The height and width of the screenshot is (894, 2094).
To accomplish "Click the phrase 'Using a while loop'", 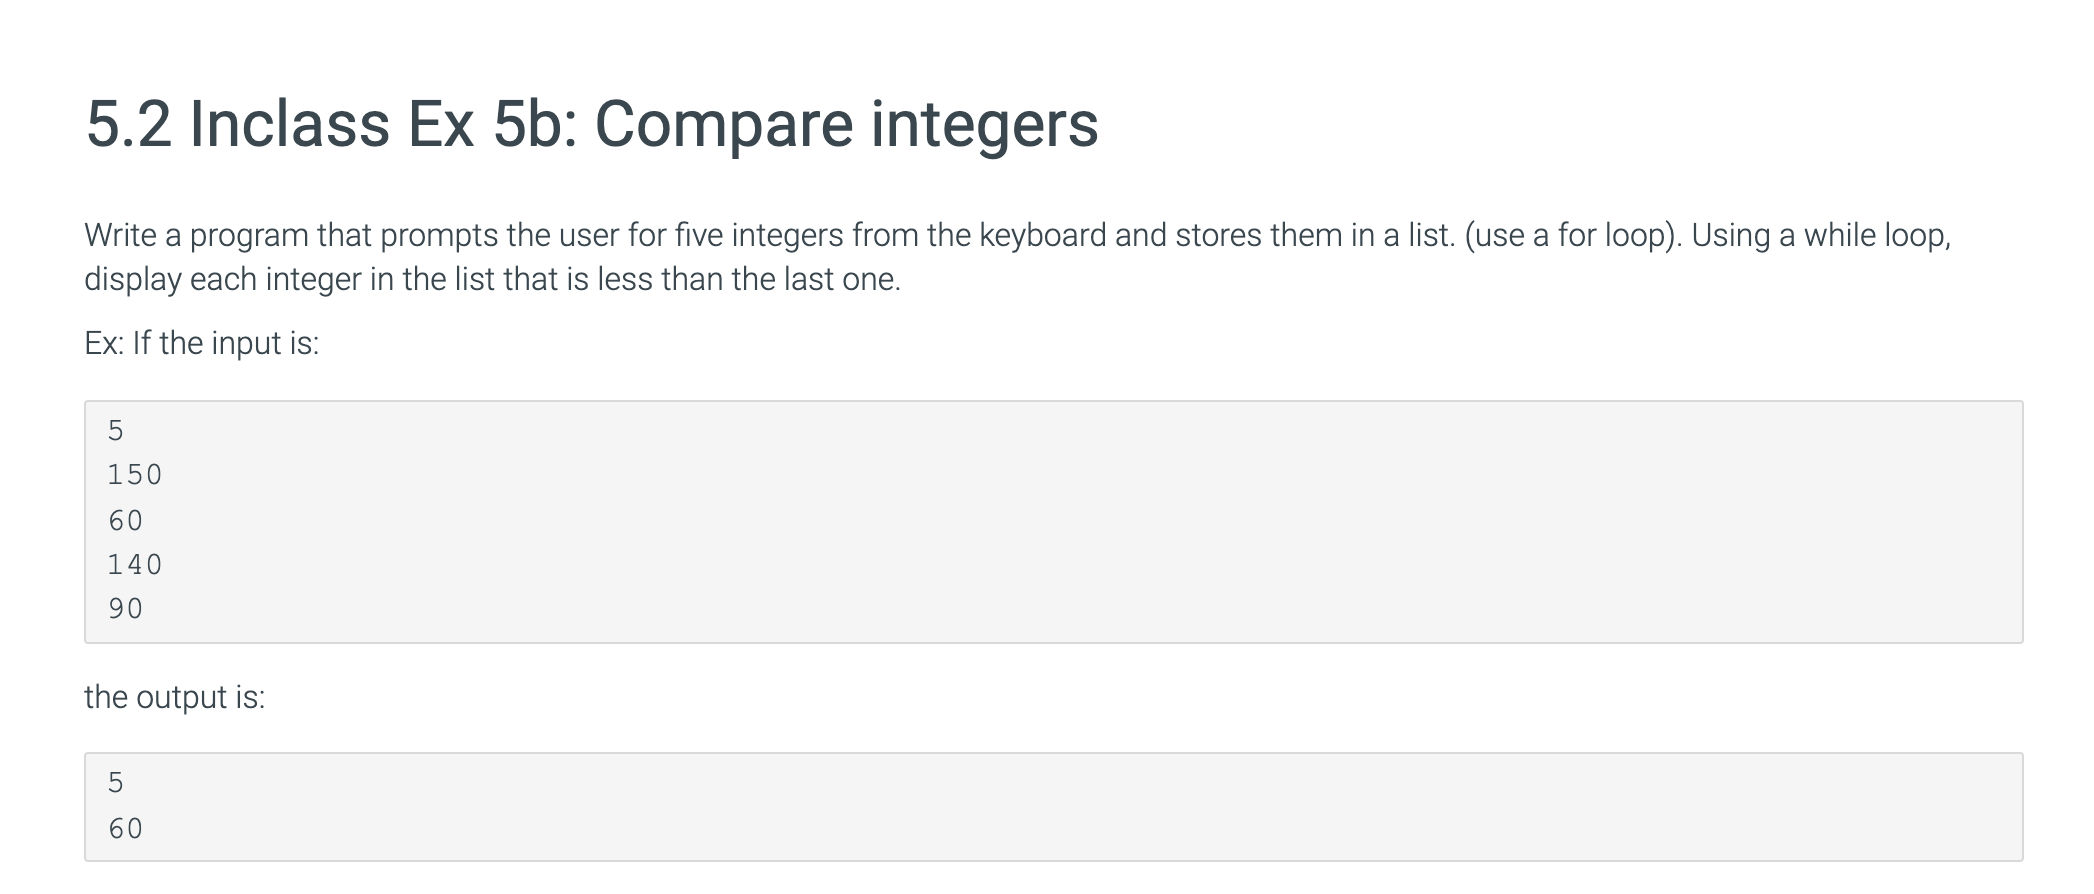I will click(x=1820, y=236).
